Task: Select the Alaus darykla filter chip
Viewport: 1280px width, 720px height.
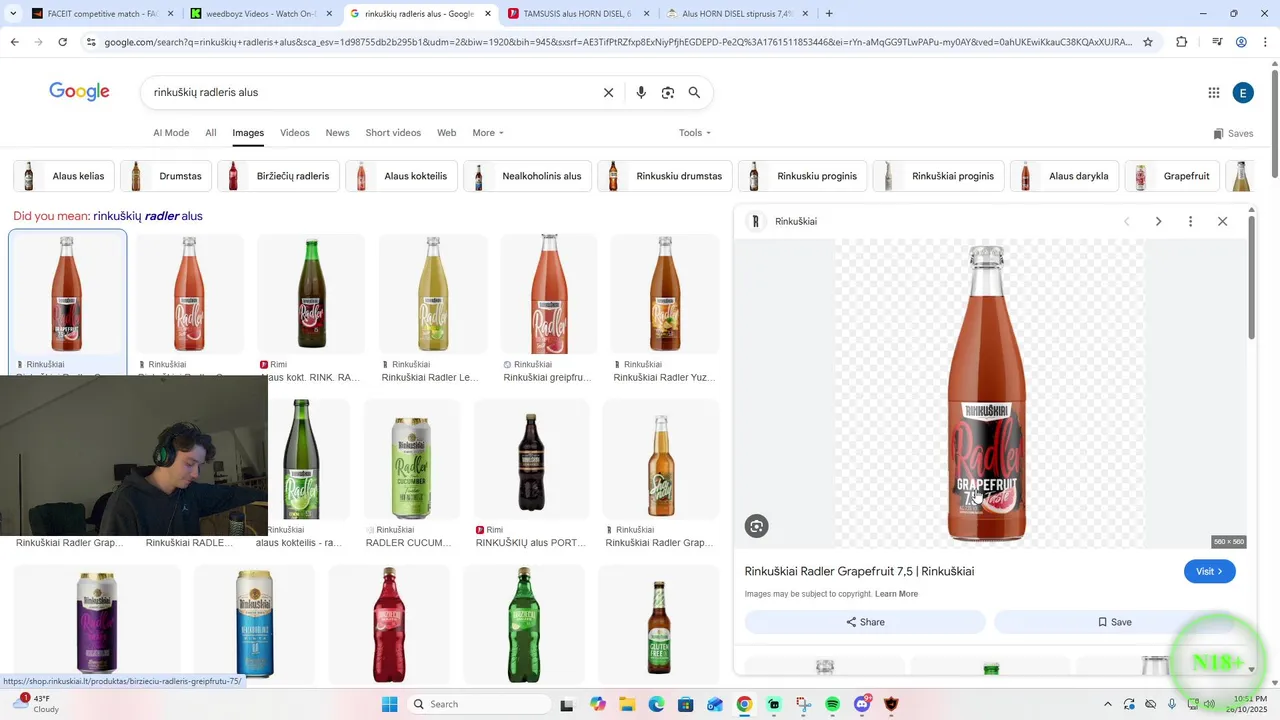Action: (x=1064, y=176)
